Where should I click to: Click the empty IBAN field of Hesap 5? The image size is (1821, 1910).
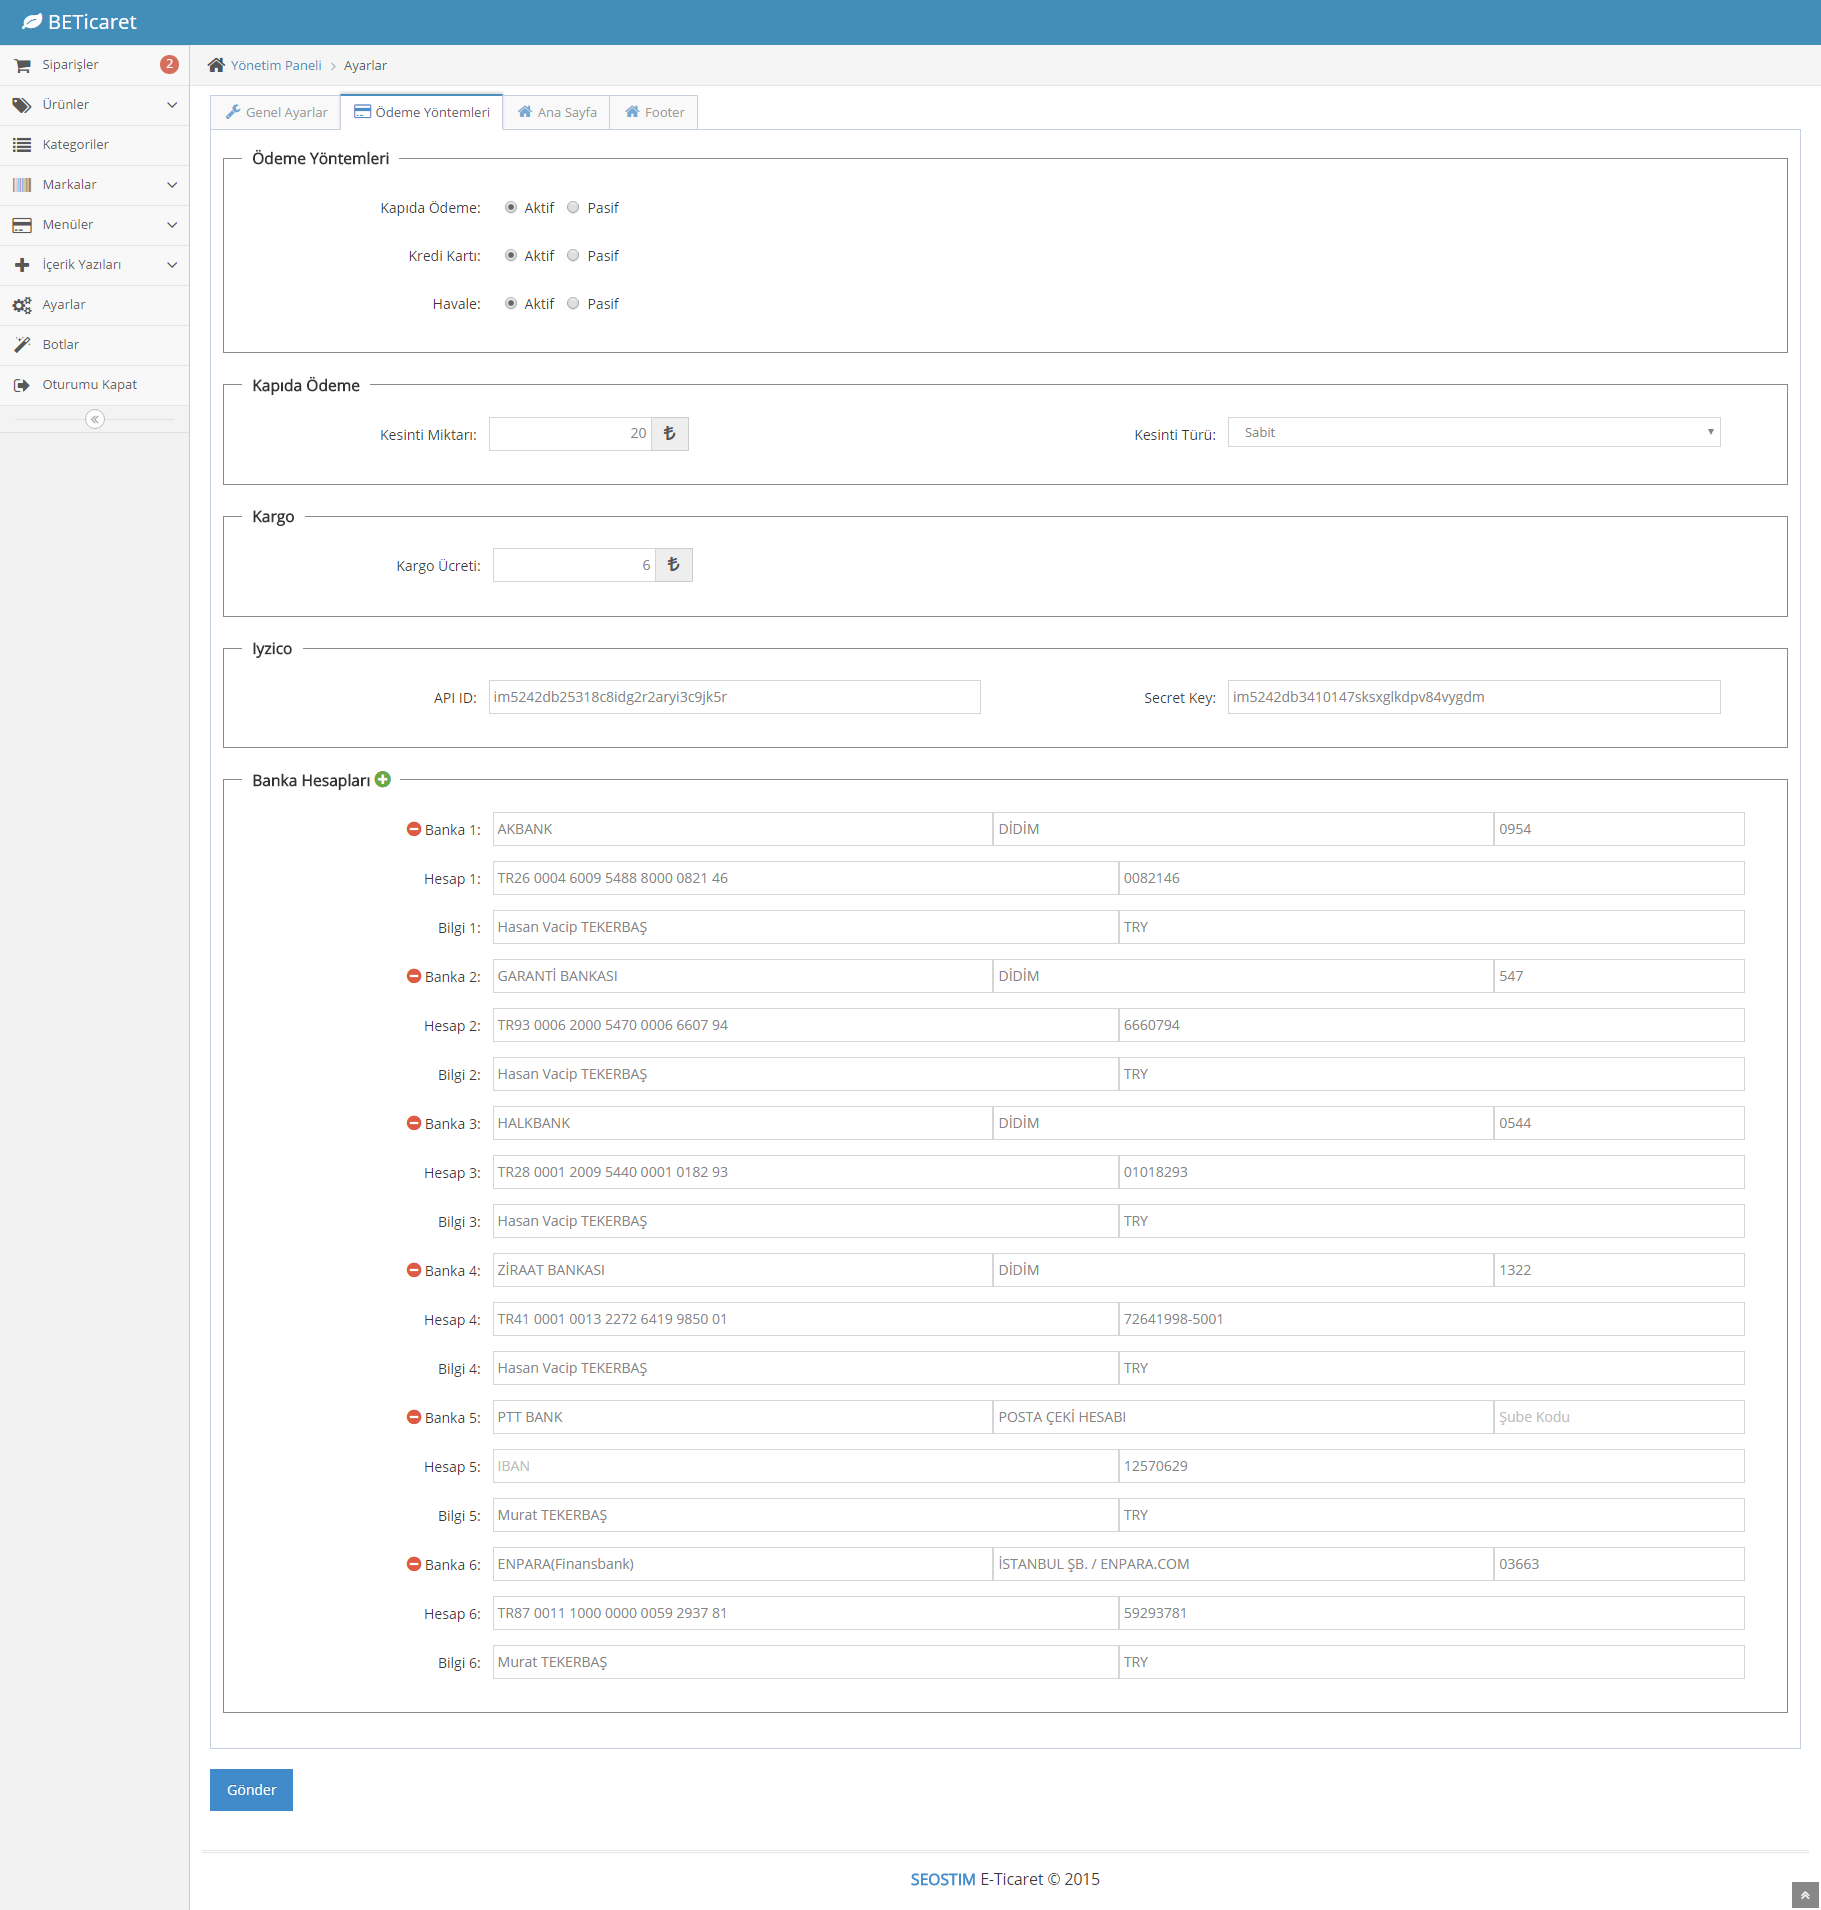[805, 1466]
